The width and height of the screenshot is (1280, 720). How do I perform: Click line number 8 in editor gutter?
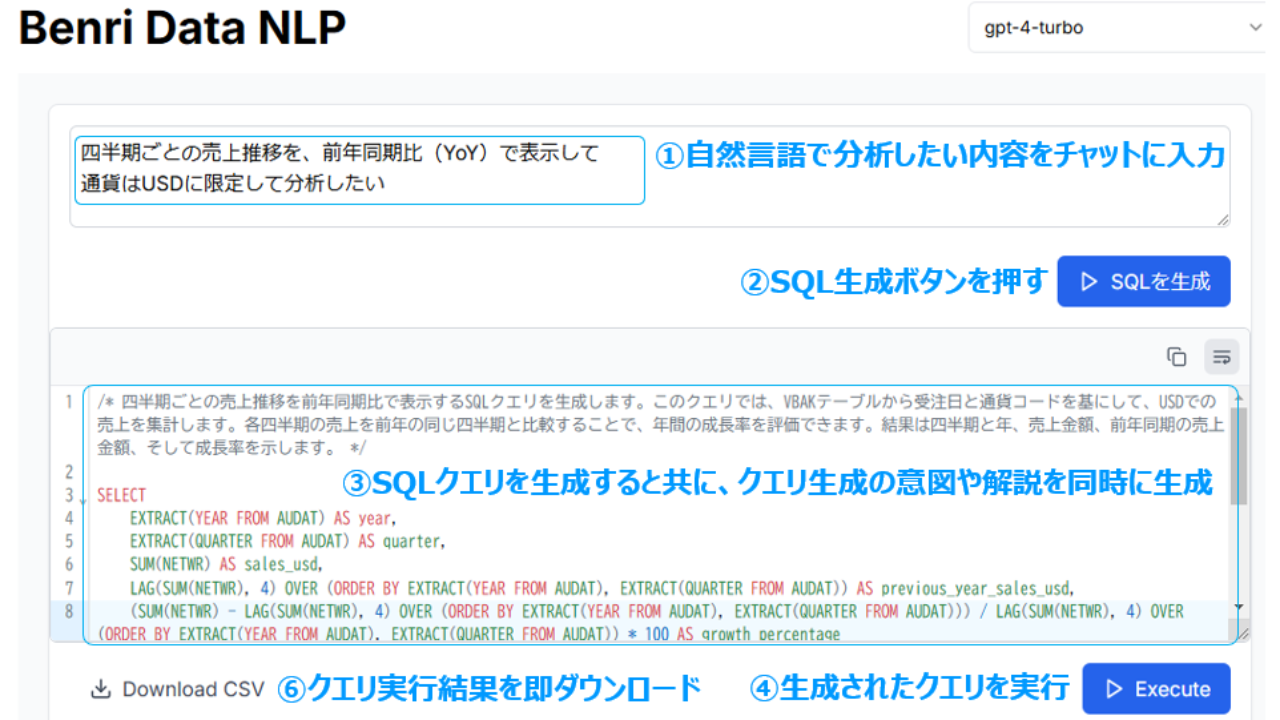pyautogui.click(x=69, y=611)
